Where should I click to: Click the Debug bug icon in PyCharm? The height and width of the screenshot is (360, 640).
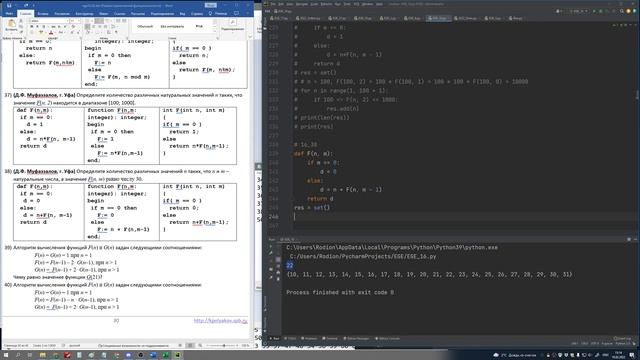[x=601, y=11]
